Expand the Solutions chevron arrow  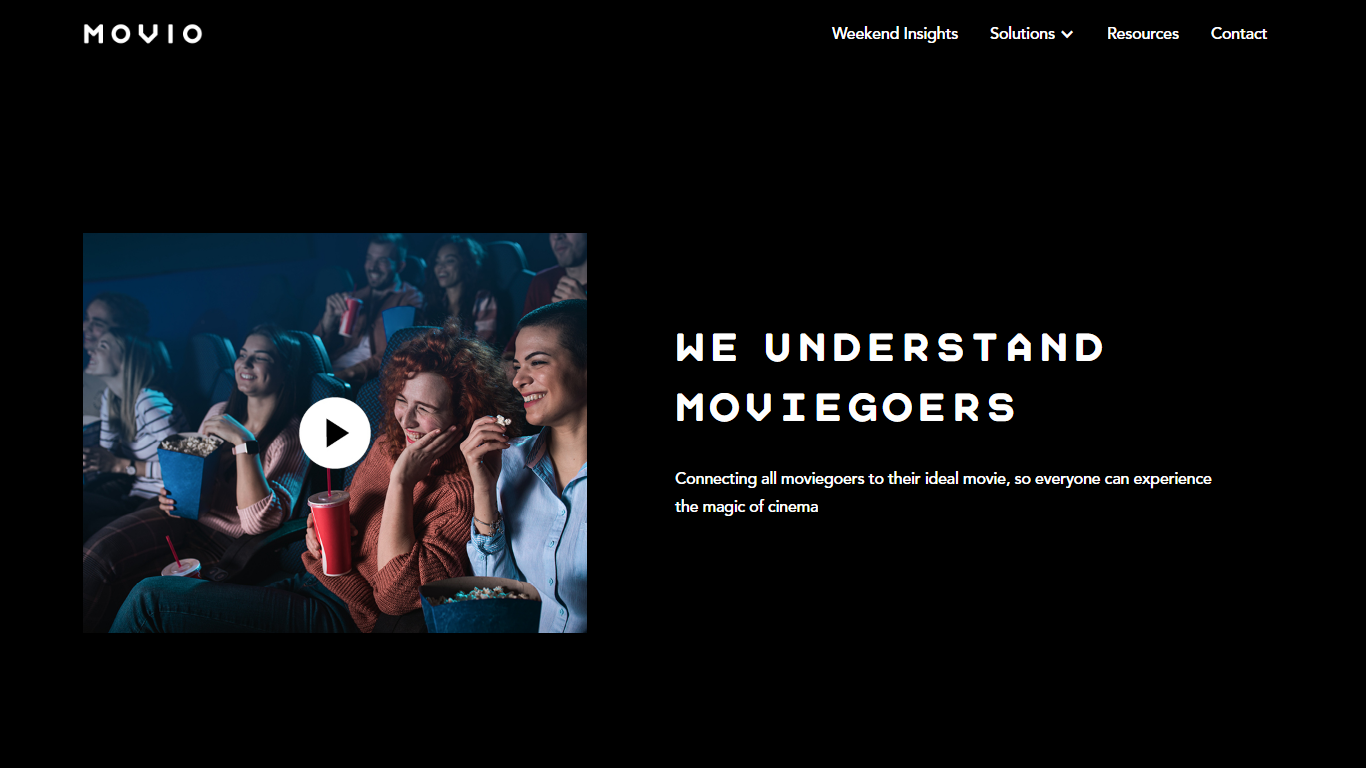[1067, 34]
